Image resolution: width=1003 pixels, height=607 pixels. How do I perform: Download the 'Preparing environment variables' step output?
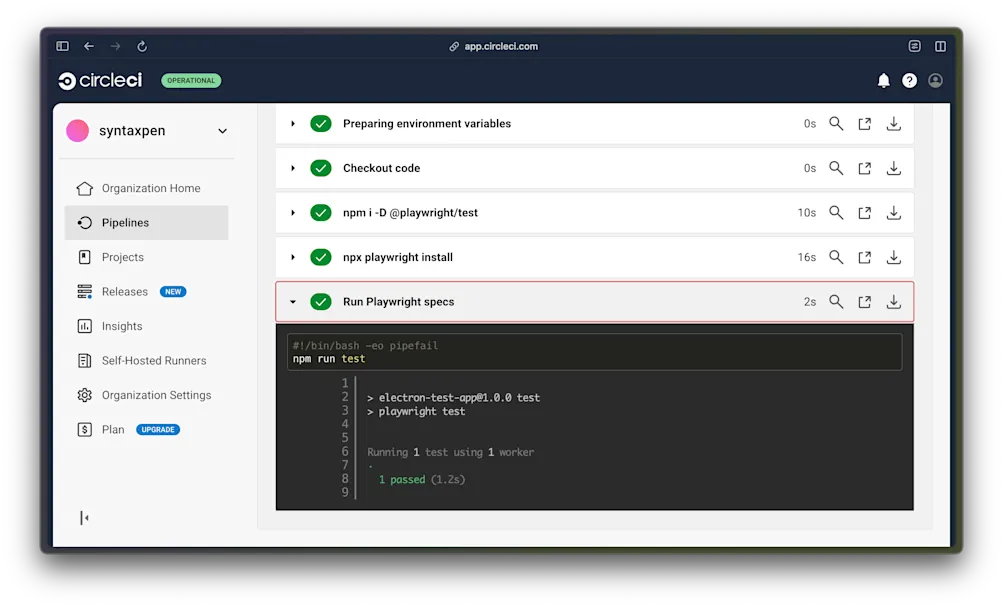pyautogui.click(x=893, y=123)
